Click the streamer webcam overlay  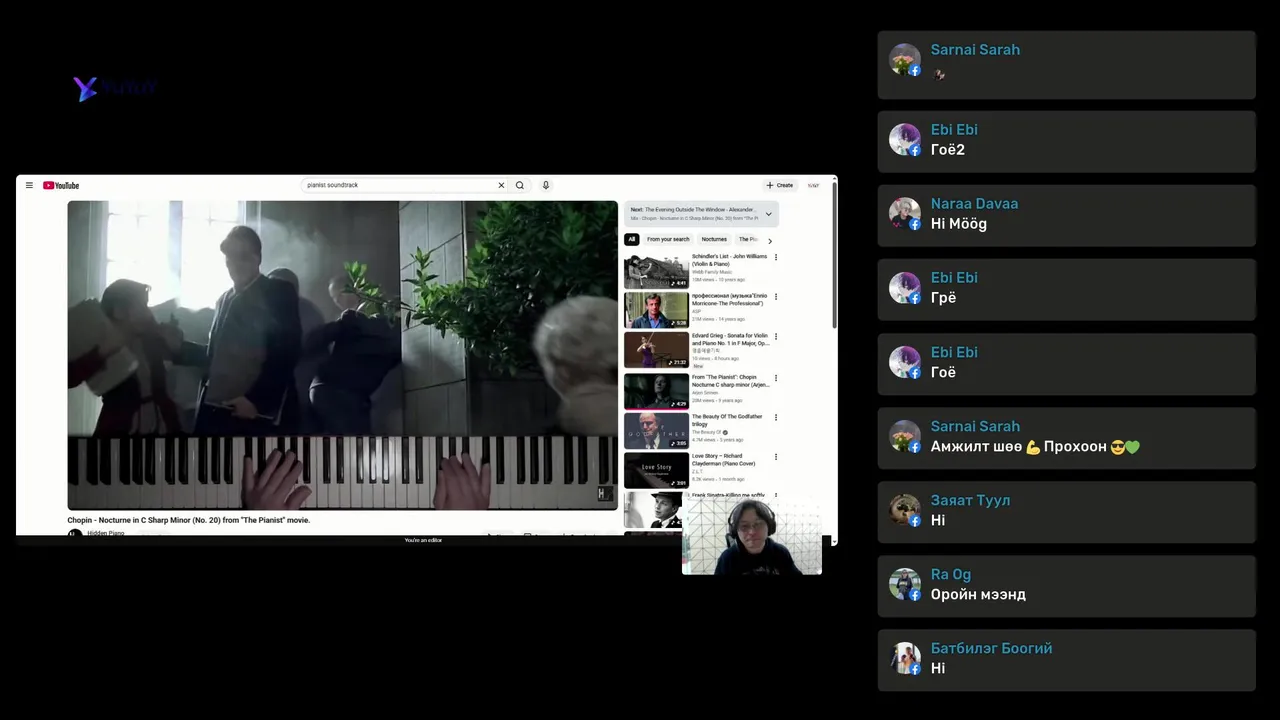click(x=751, y=537)
